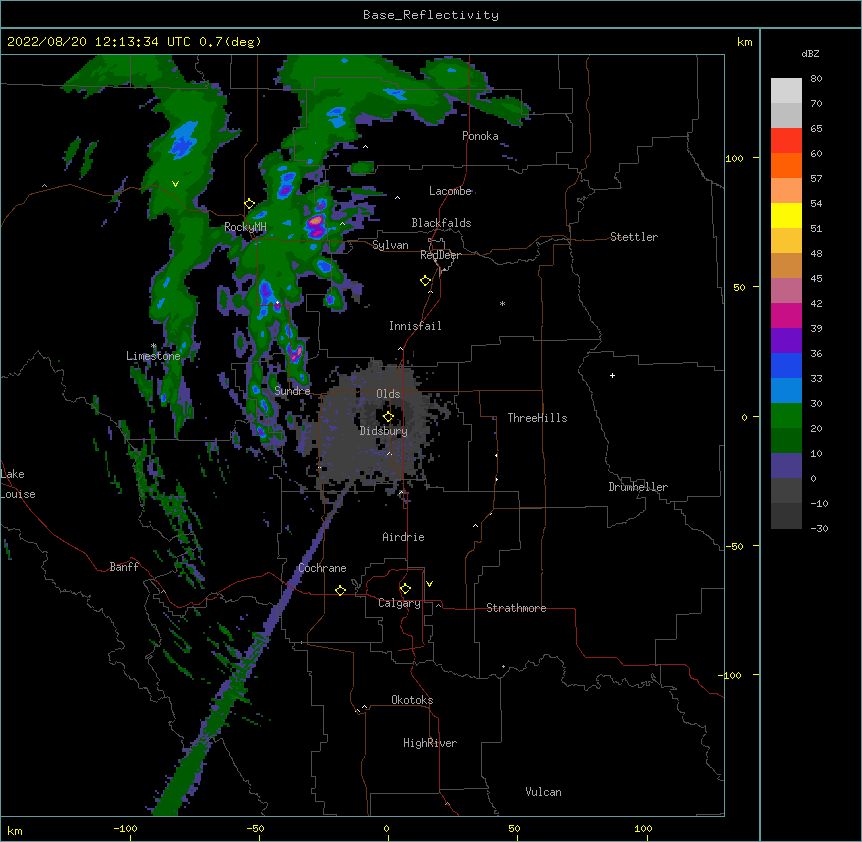
Task: Click the Sylvan town label
Action: (x=390, y=245)
